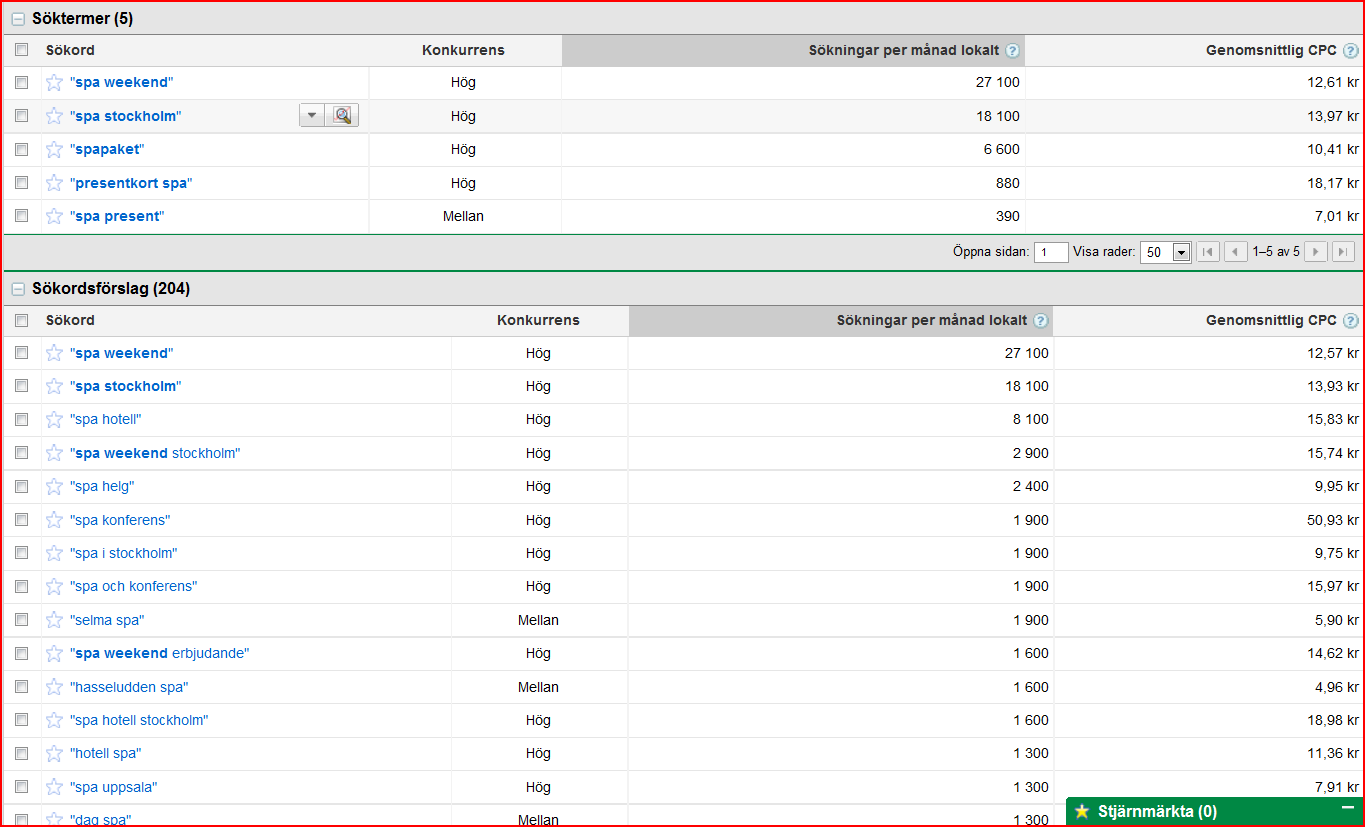
Task: Star the "spa konferens" suggestion
Action: 54,520
